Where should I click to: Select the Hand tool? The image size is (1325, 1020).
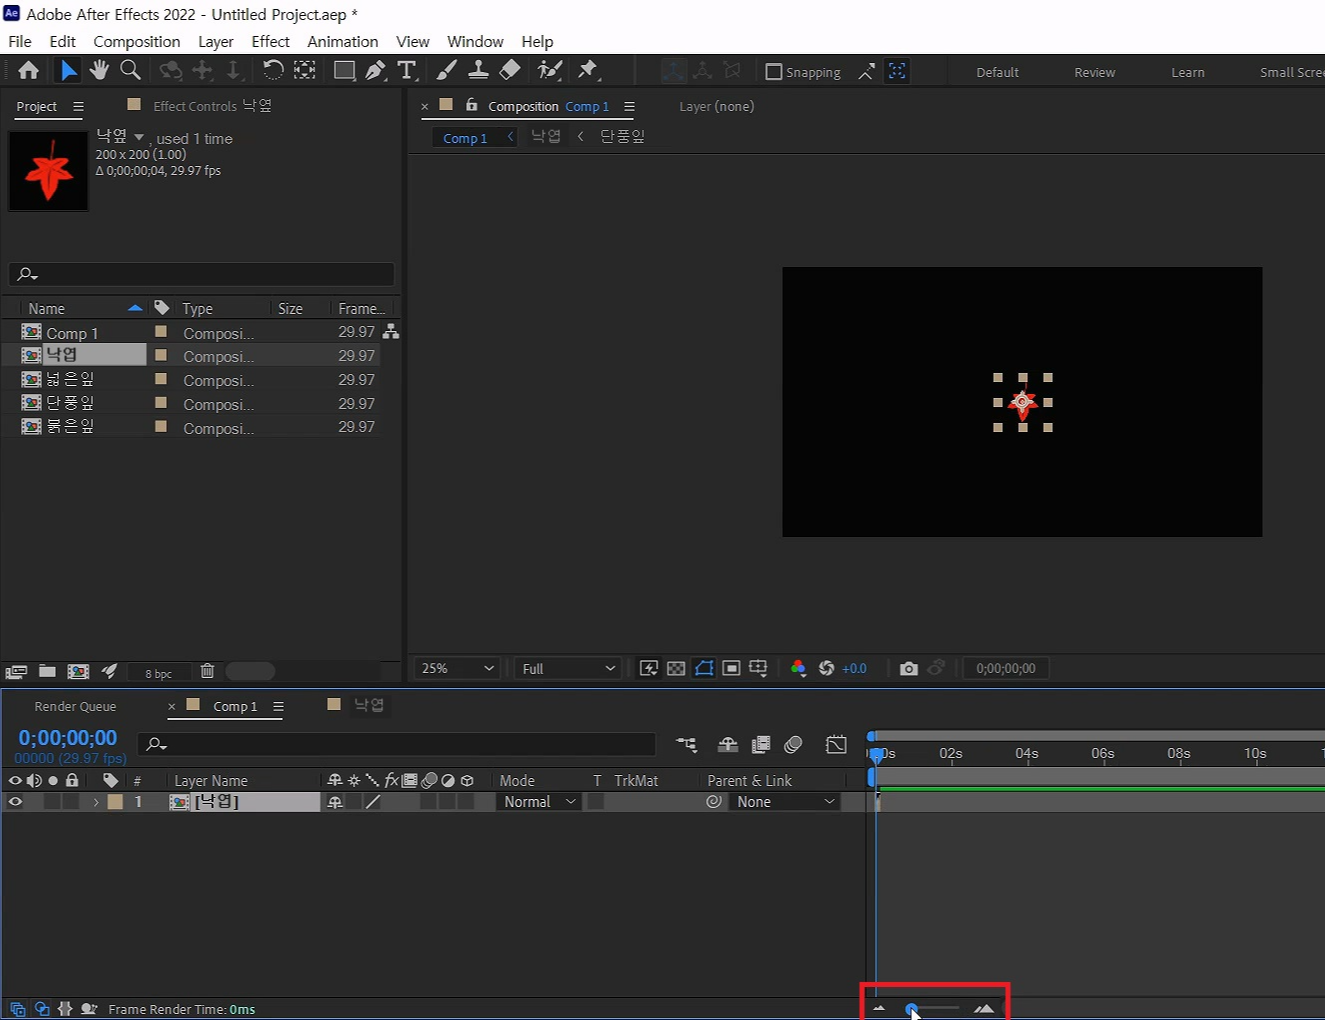pos(99,70)
